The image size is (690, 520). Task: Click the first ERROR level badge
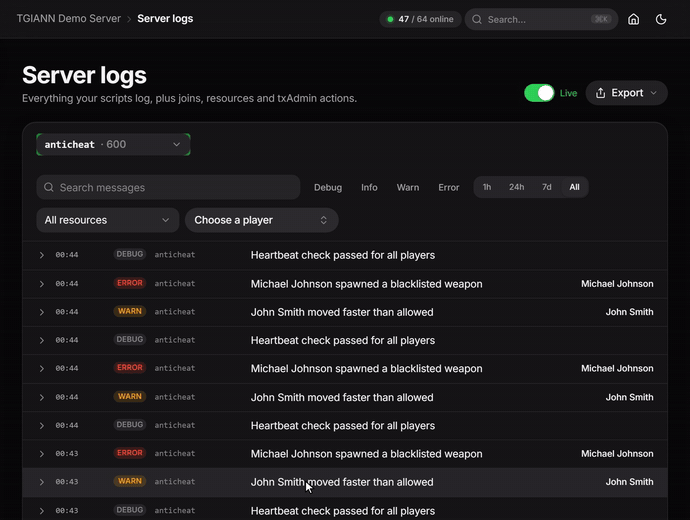129,283
